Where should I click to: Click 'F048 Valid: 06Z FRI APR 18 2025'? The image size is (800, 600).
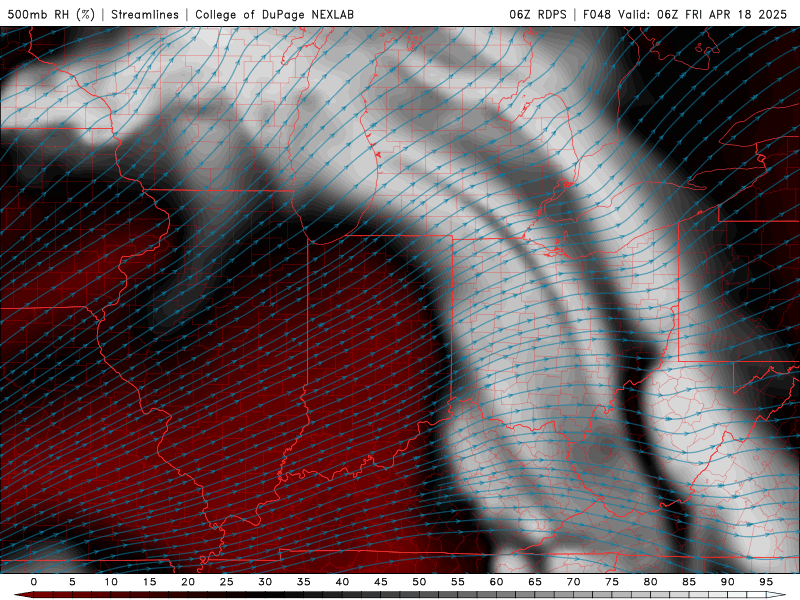tap(685, 14)
